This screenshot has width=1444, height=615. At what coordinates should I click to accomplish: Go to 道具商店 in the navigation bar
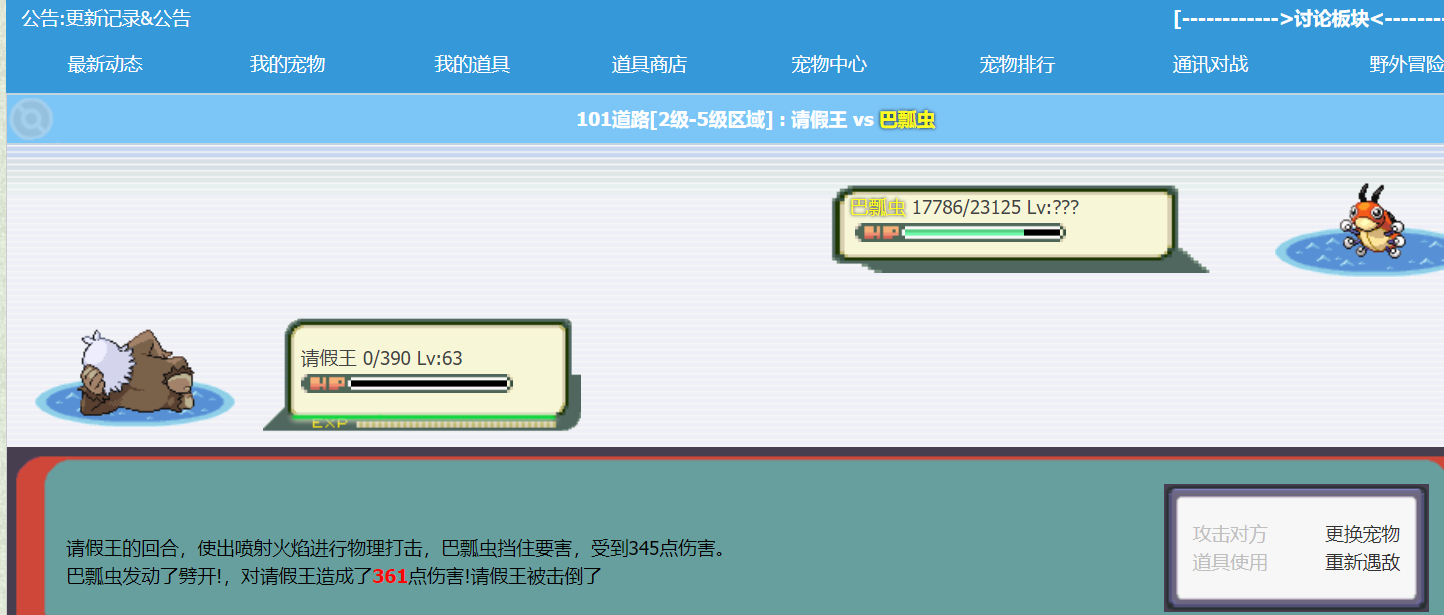[649, 65]
